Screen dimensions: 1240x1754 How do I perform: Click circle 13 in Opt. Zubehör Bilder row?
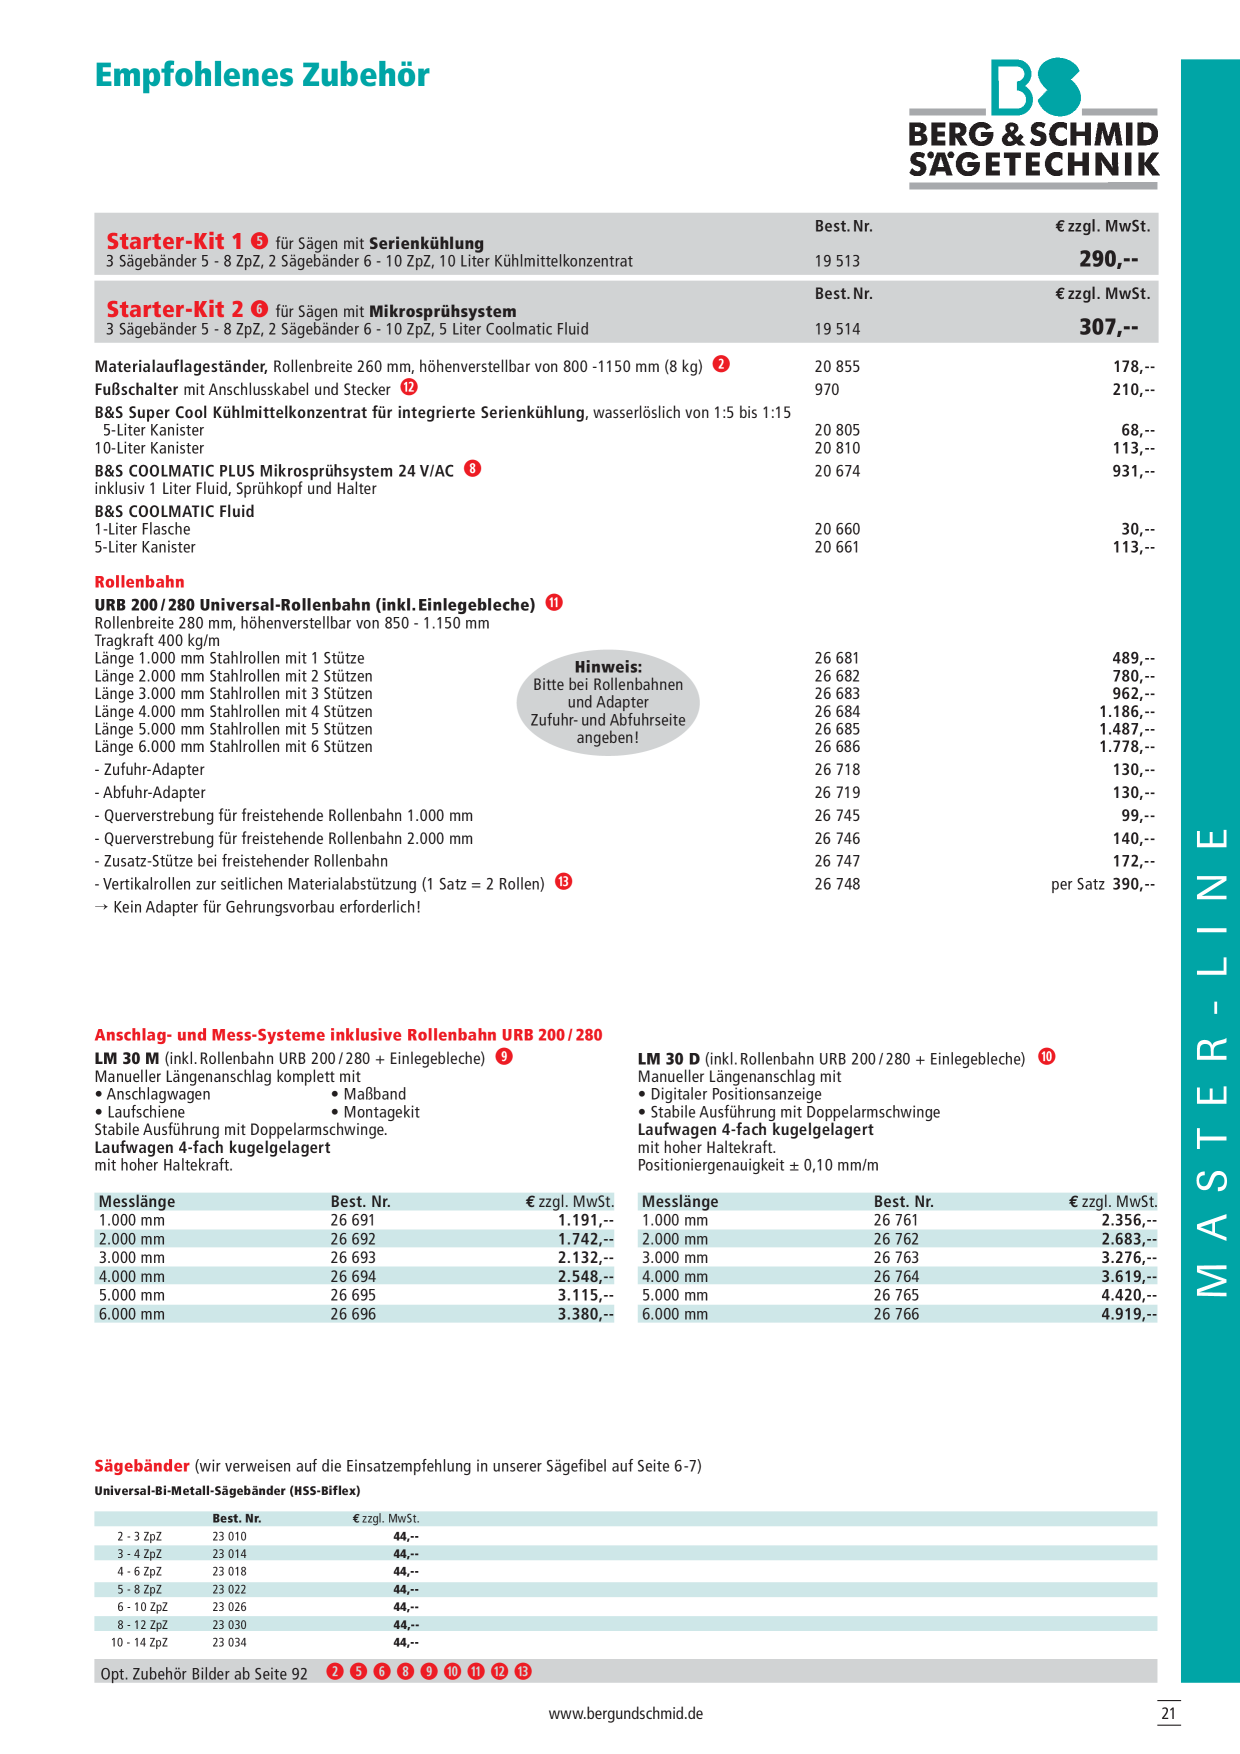(x=523, y=1671)
